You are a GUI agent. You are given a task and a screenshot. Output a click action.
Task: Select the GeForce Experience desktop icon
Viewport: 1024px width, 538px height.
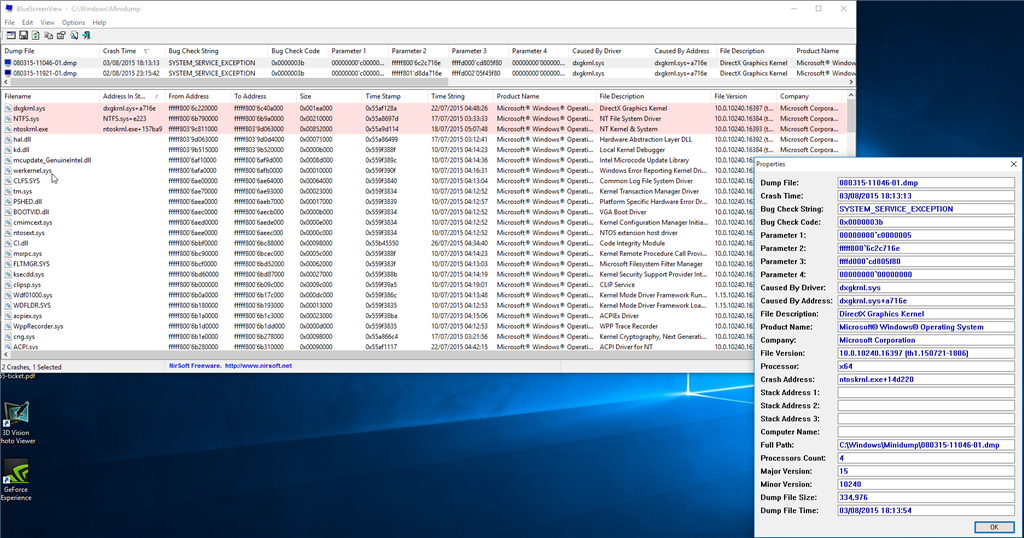click(16, 480)
